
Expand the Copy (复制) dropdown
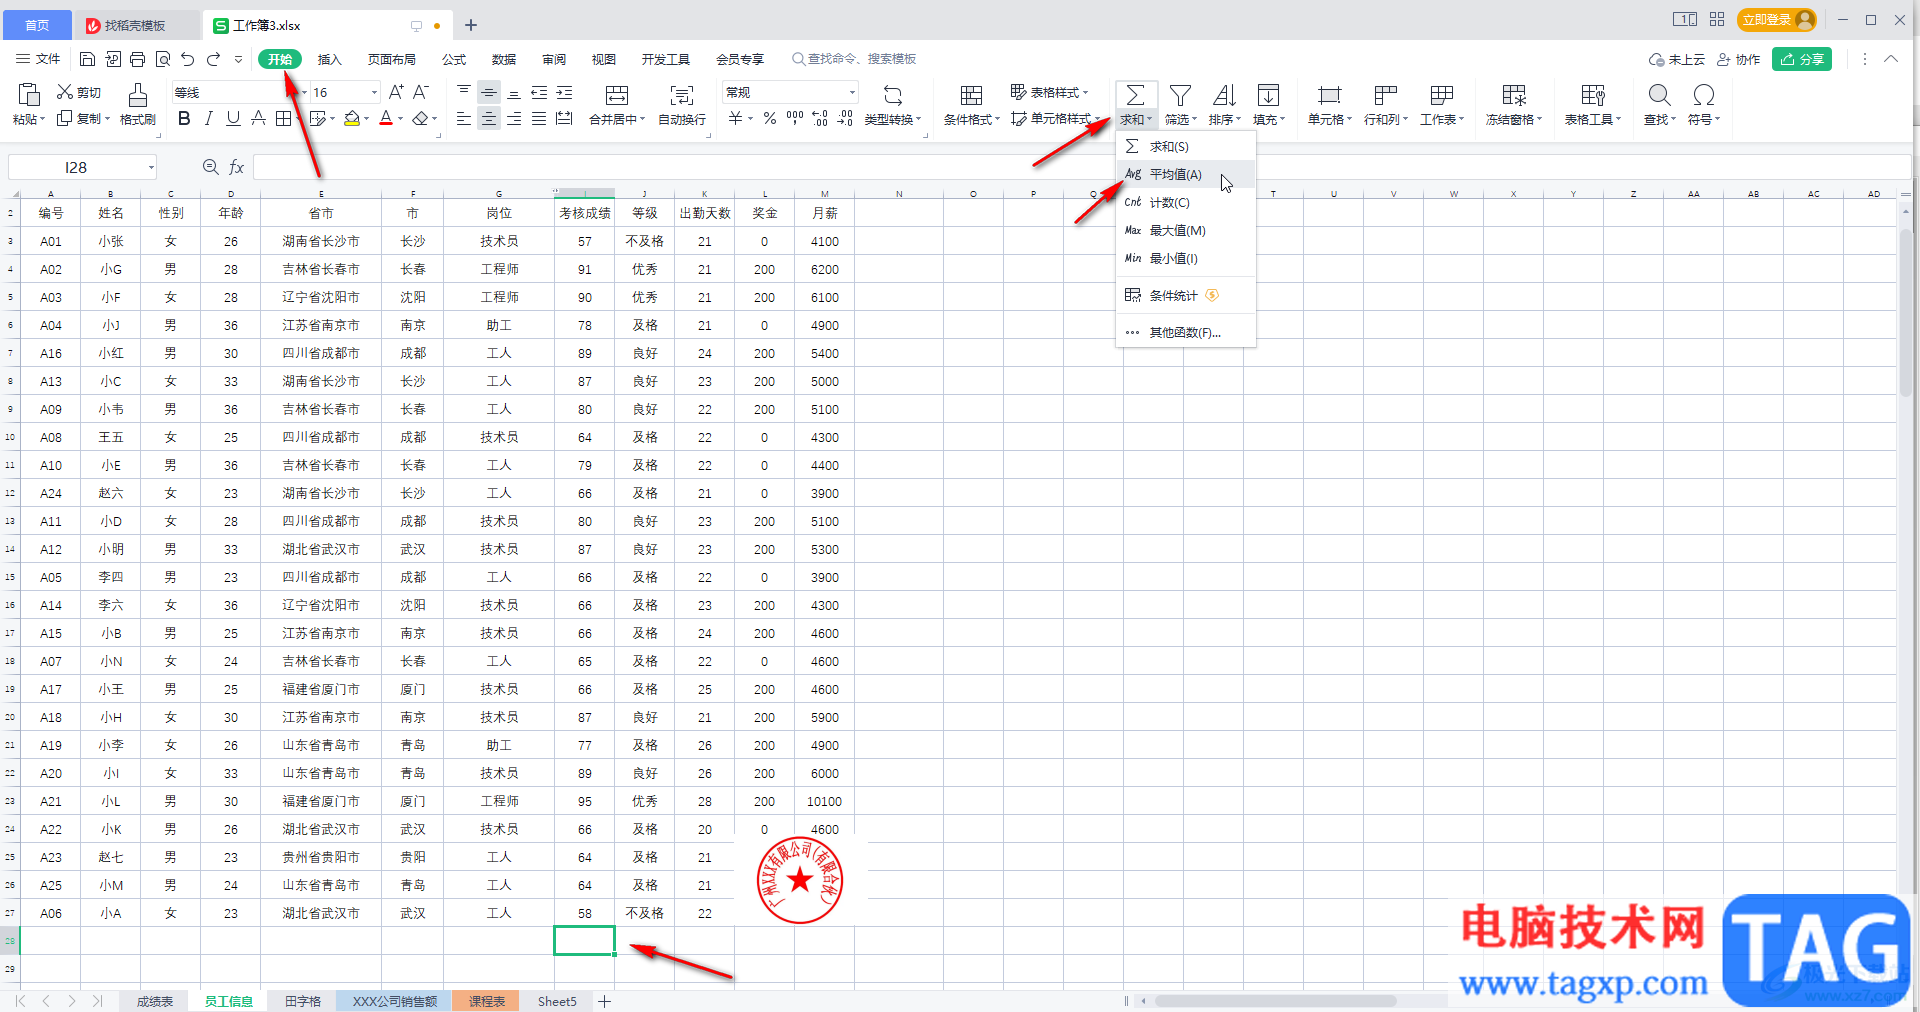106,118
